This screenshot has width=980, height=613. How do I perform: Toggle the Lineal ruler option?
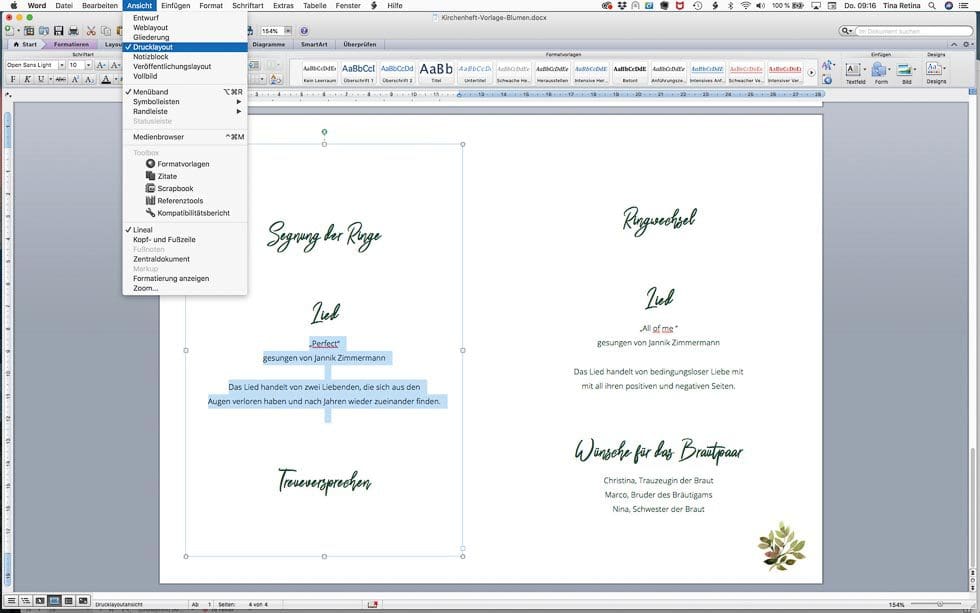[143, 230]
